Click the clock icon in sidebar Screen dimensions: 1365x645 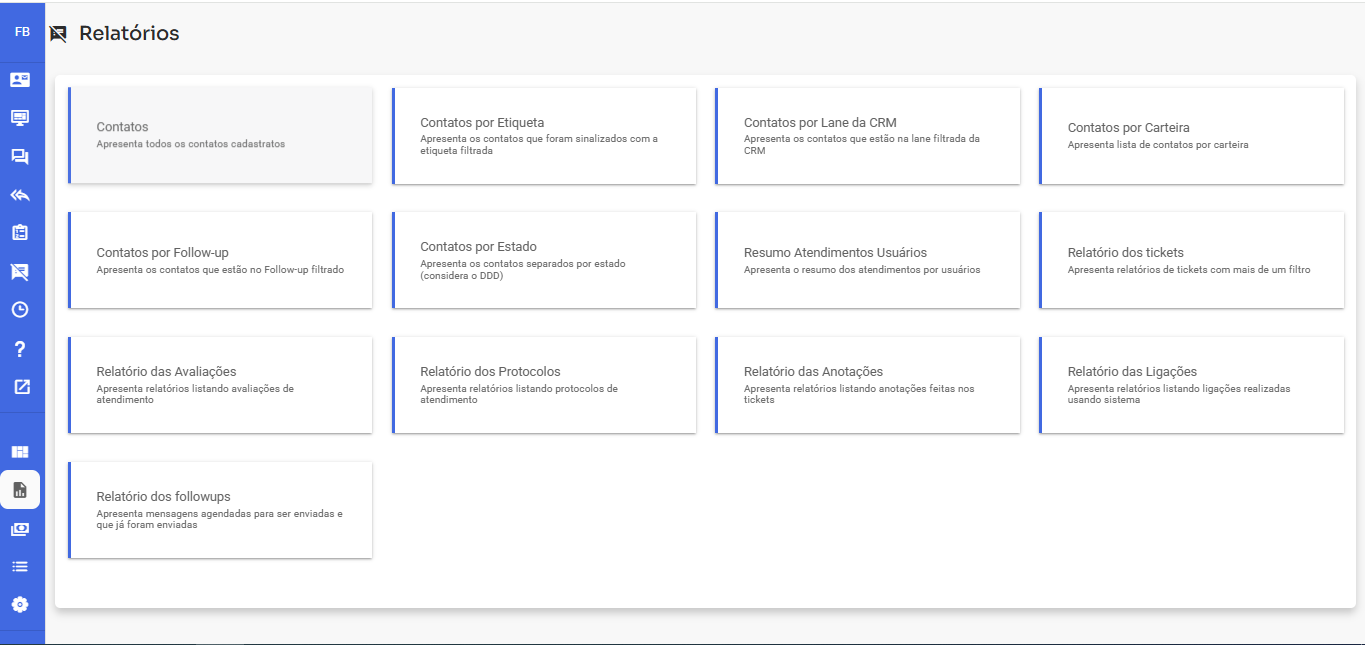(x=20, y=310)
